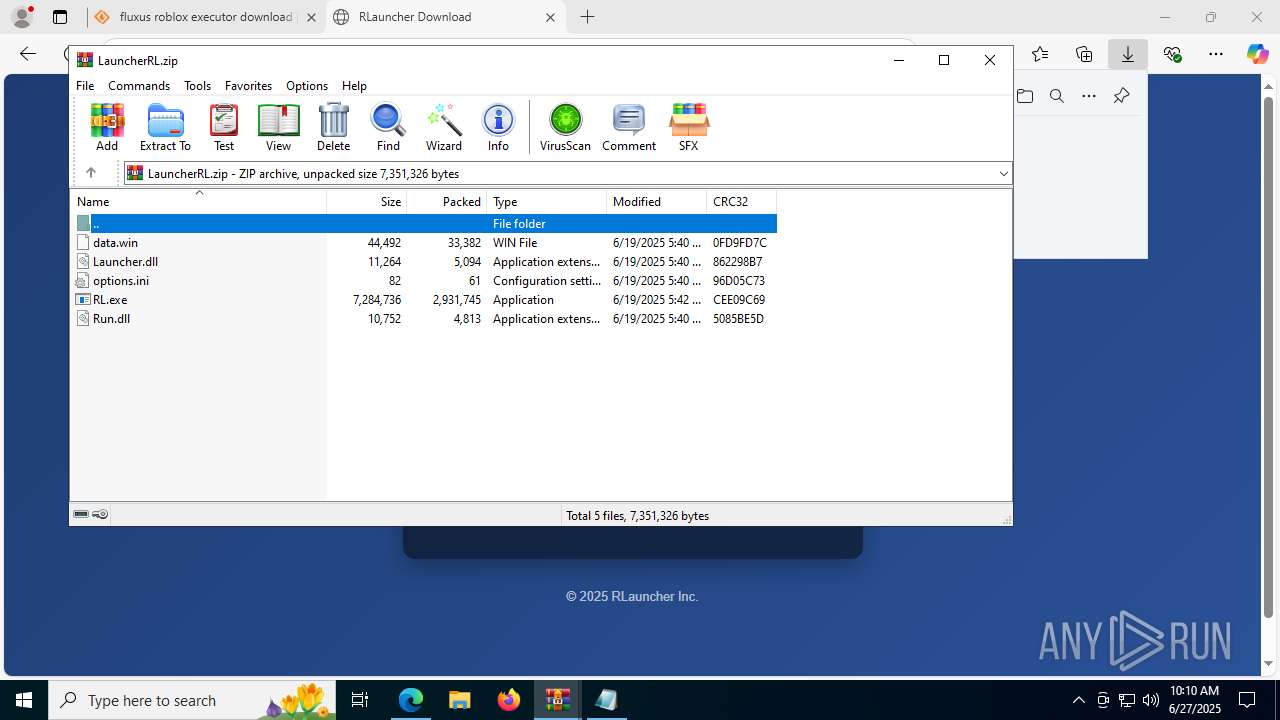Open Copilot in Edge
The width and height of the screenshot is (1280, 720).
(x=1257, y=54)
